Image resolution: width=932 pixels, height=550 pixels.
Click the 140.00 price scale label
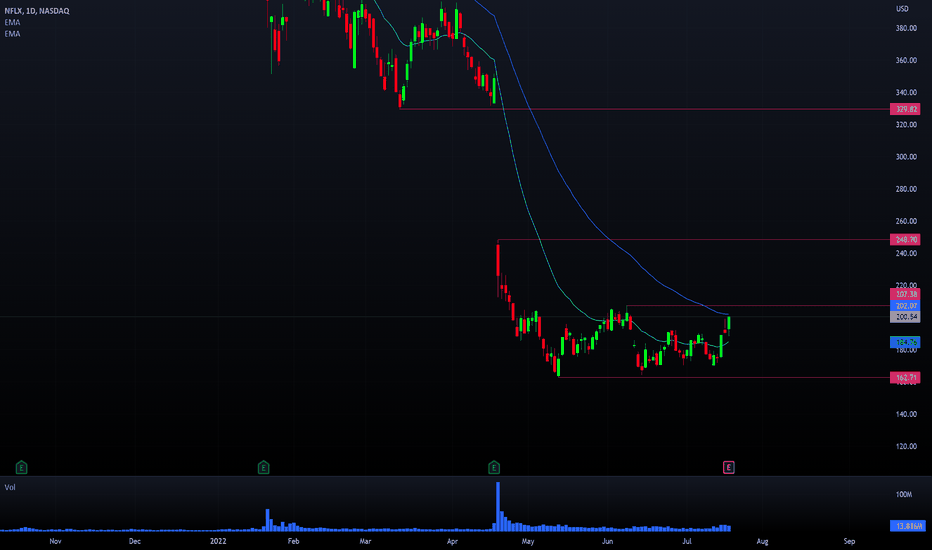pyautogui.click(x=906, y=414)
